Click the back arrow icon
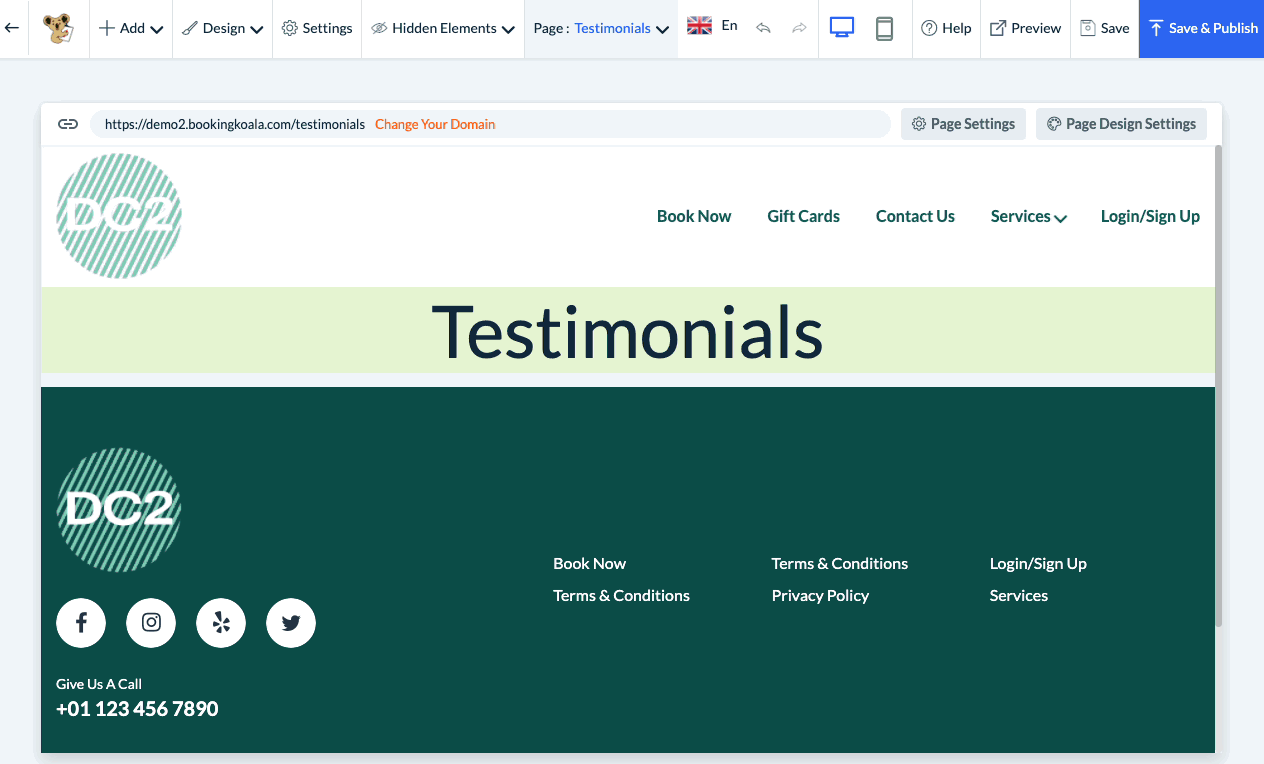The height and width of the screenshot is (764, 1264). 12,28
